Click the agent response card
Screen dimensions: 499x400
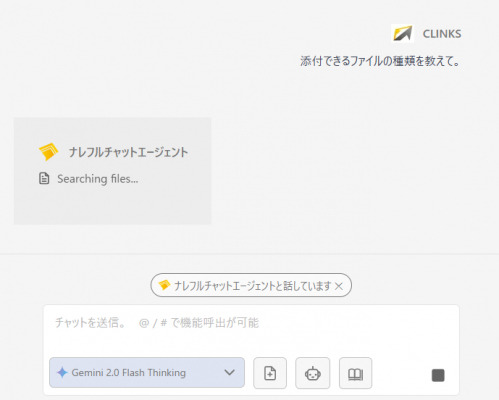[112, 171]
